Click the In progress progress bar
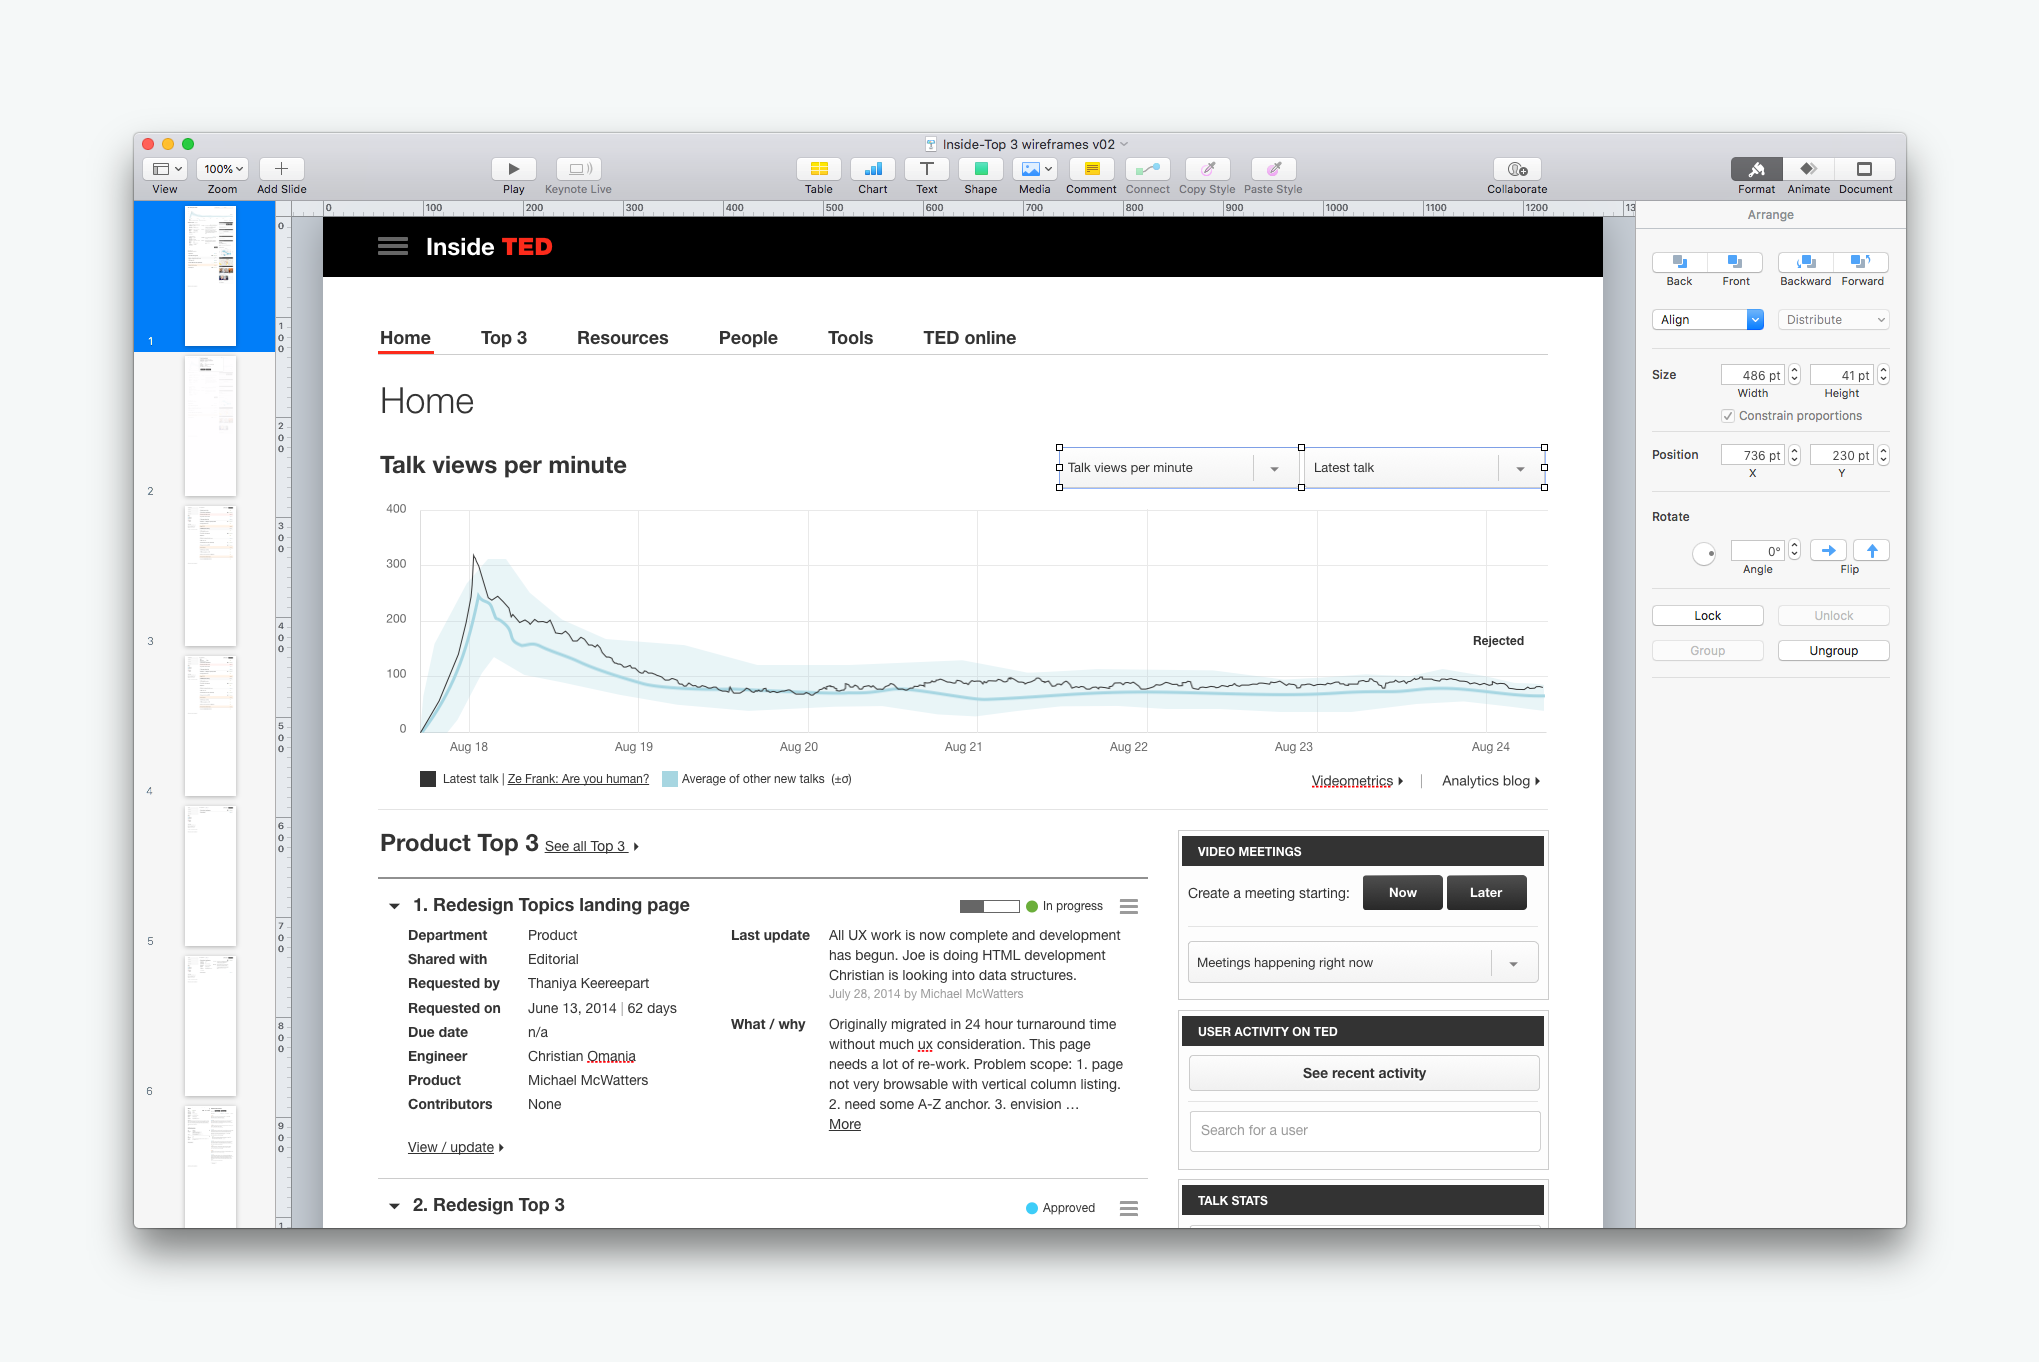Screen dimensions: 2039x1362 [x=989, y=906]
